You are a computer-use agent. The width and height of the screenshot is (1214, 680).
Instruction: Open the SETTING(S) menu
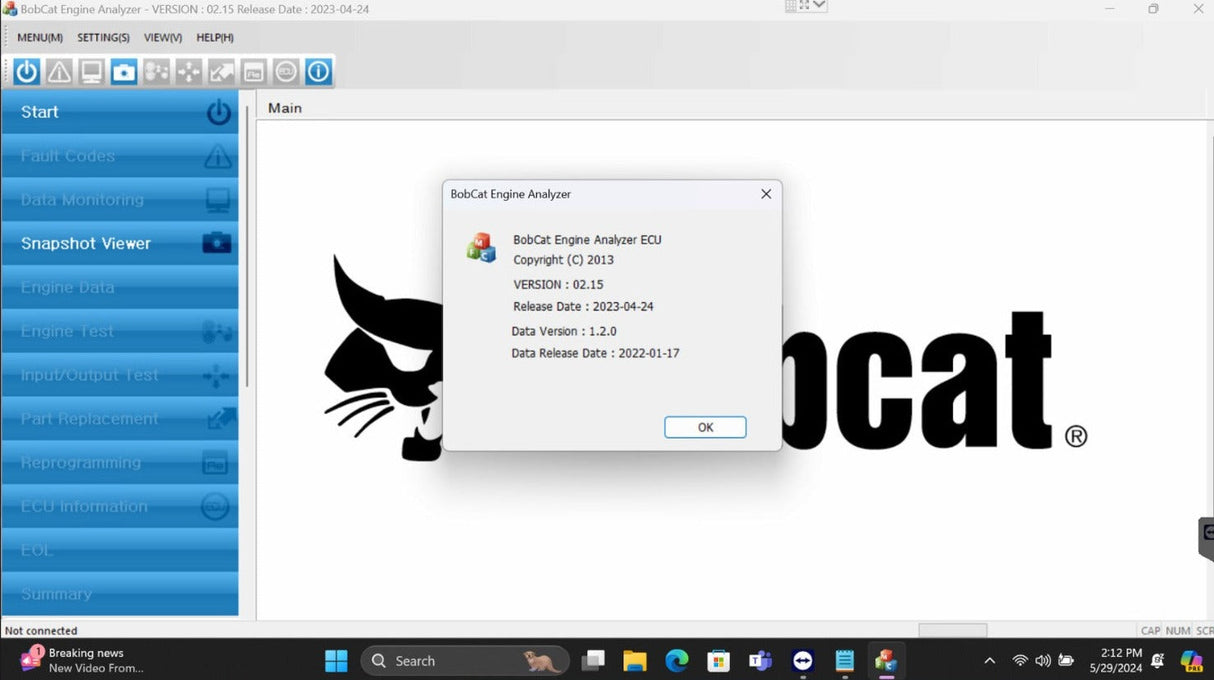104,38
